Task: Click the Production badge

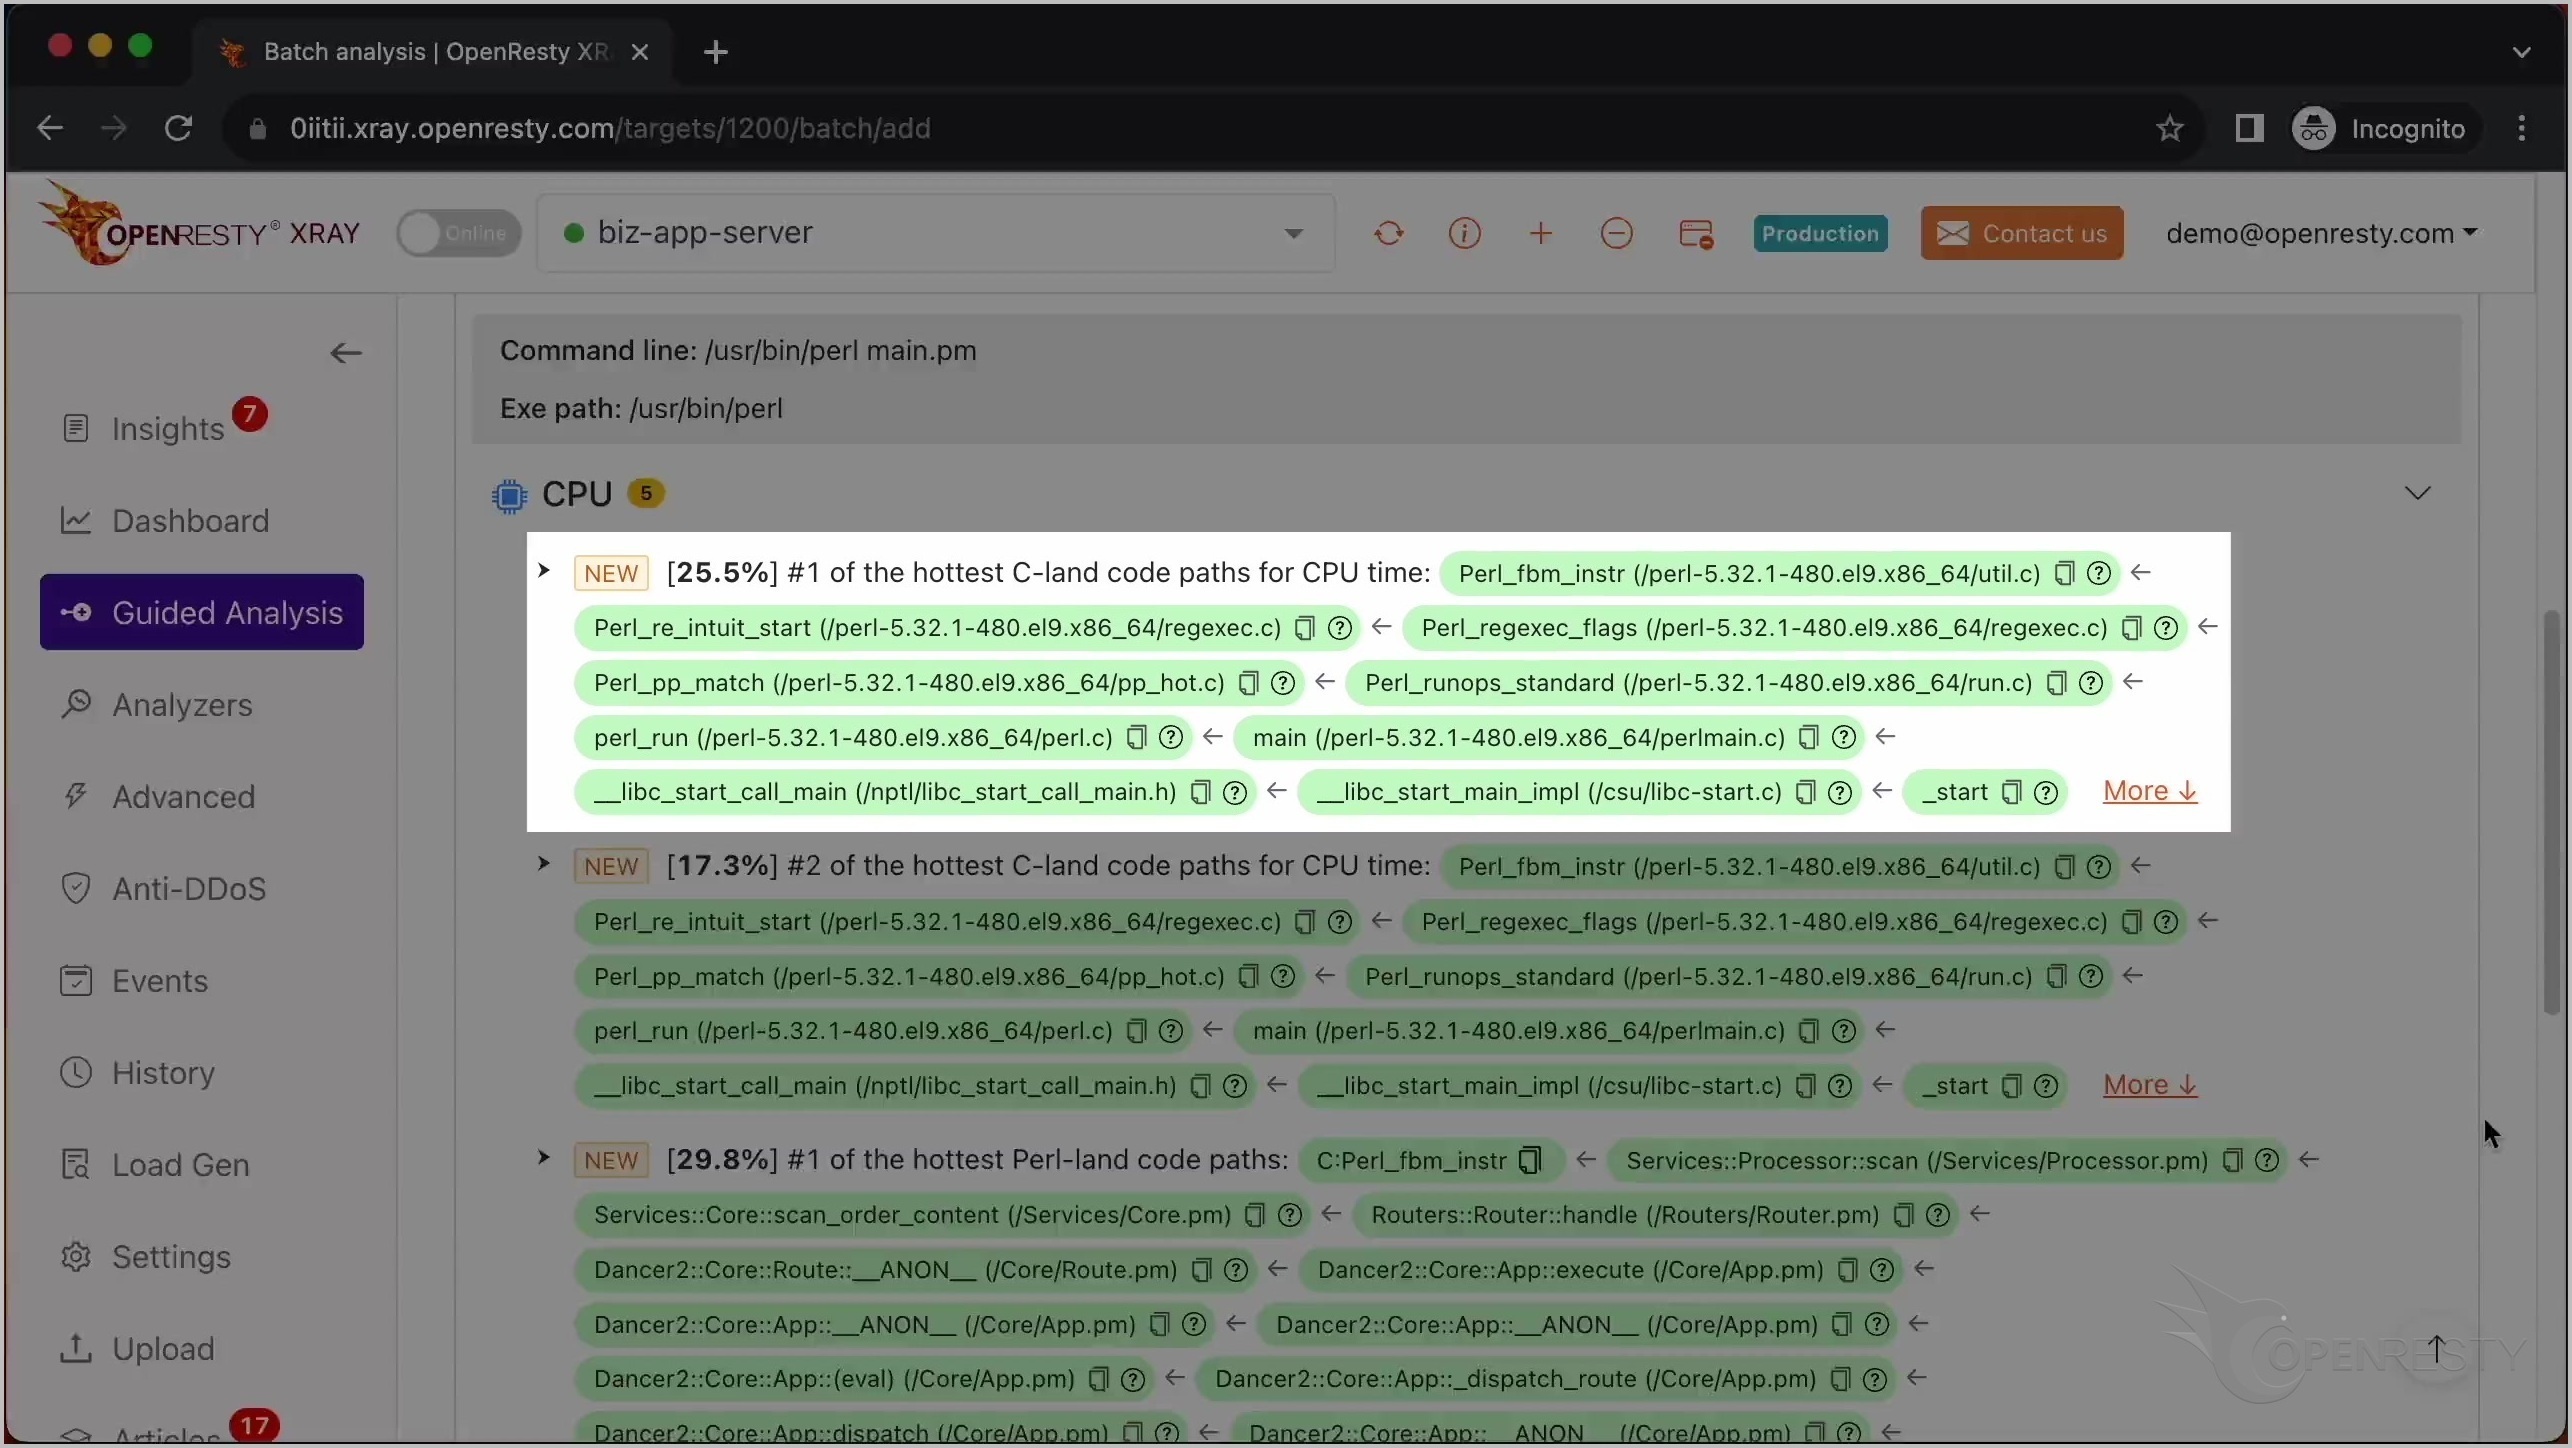Action: click(1820, 234)
